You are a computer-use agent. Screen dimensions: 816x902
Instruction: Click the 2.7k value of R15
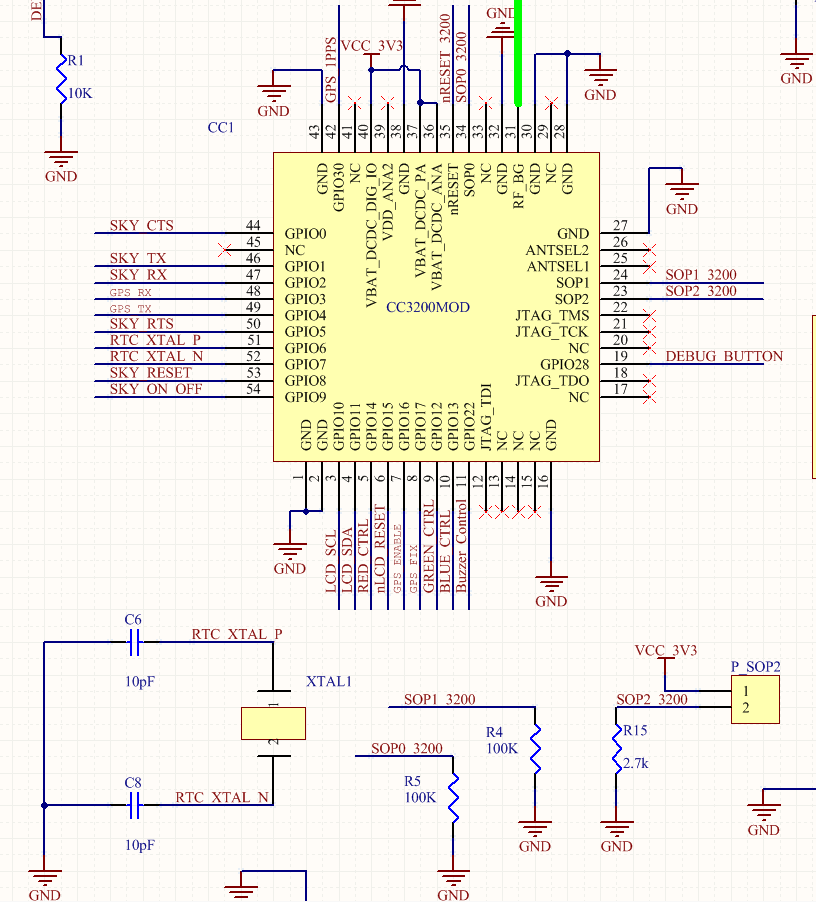tap(635, 763)
